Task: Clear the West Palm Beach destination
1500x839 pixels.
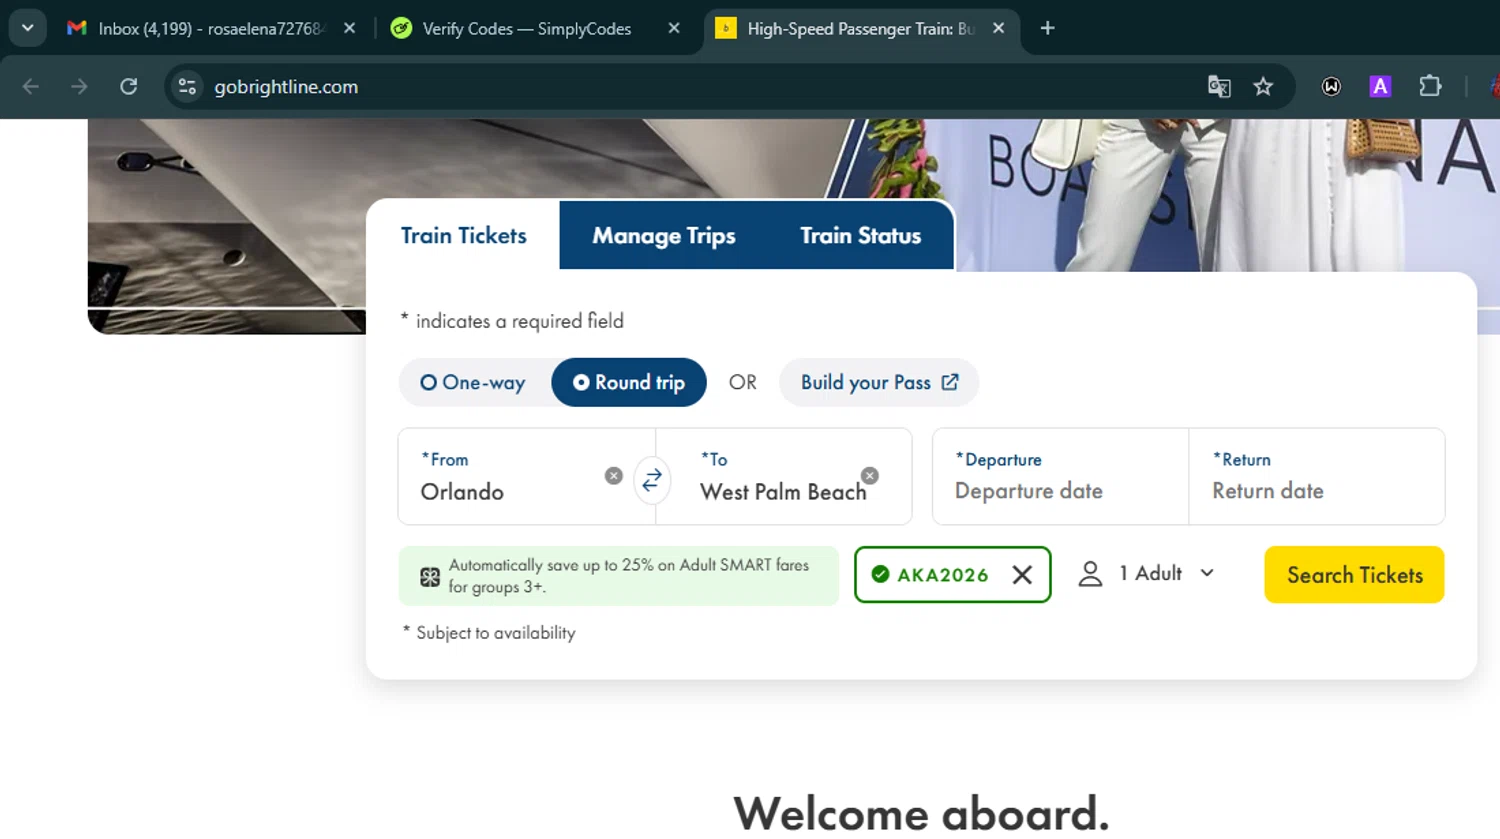Action: (870, 476)
